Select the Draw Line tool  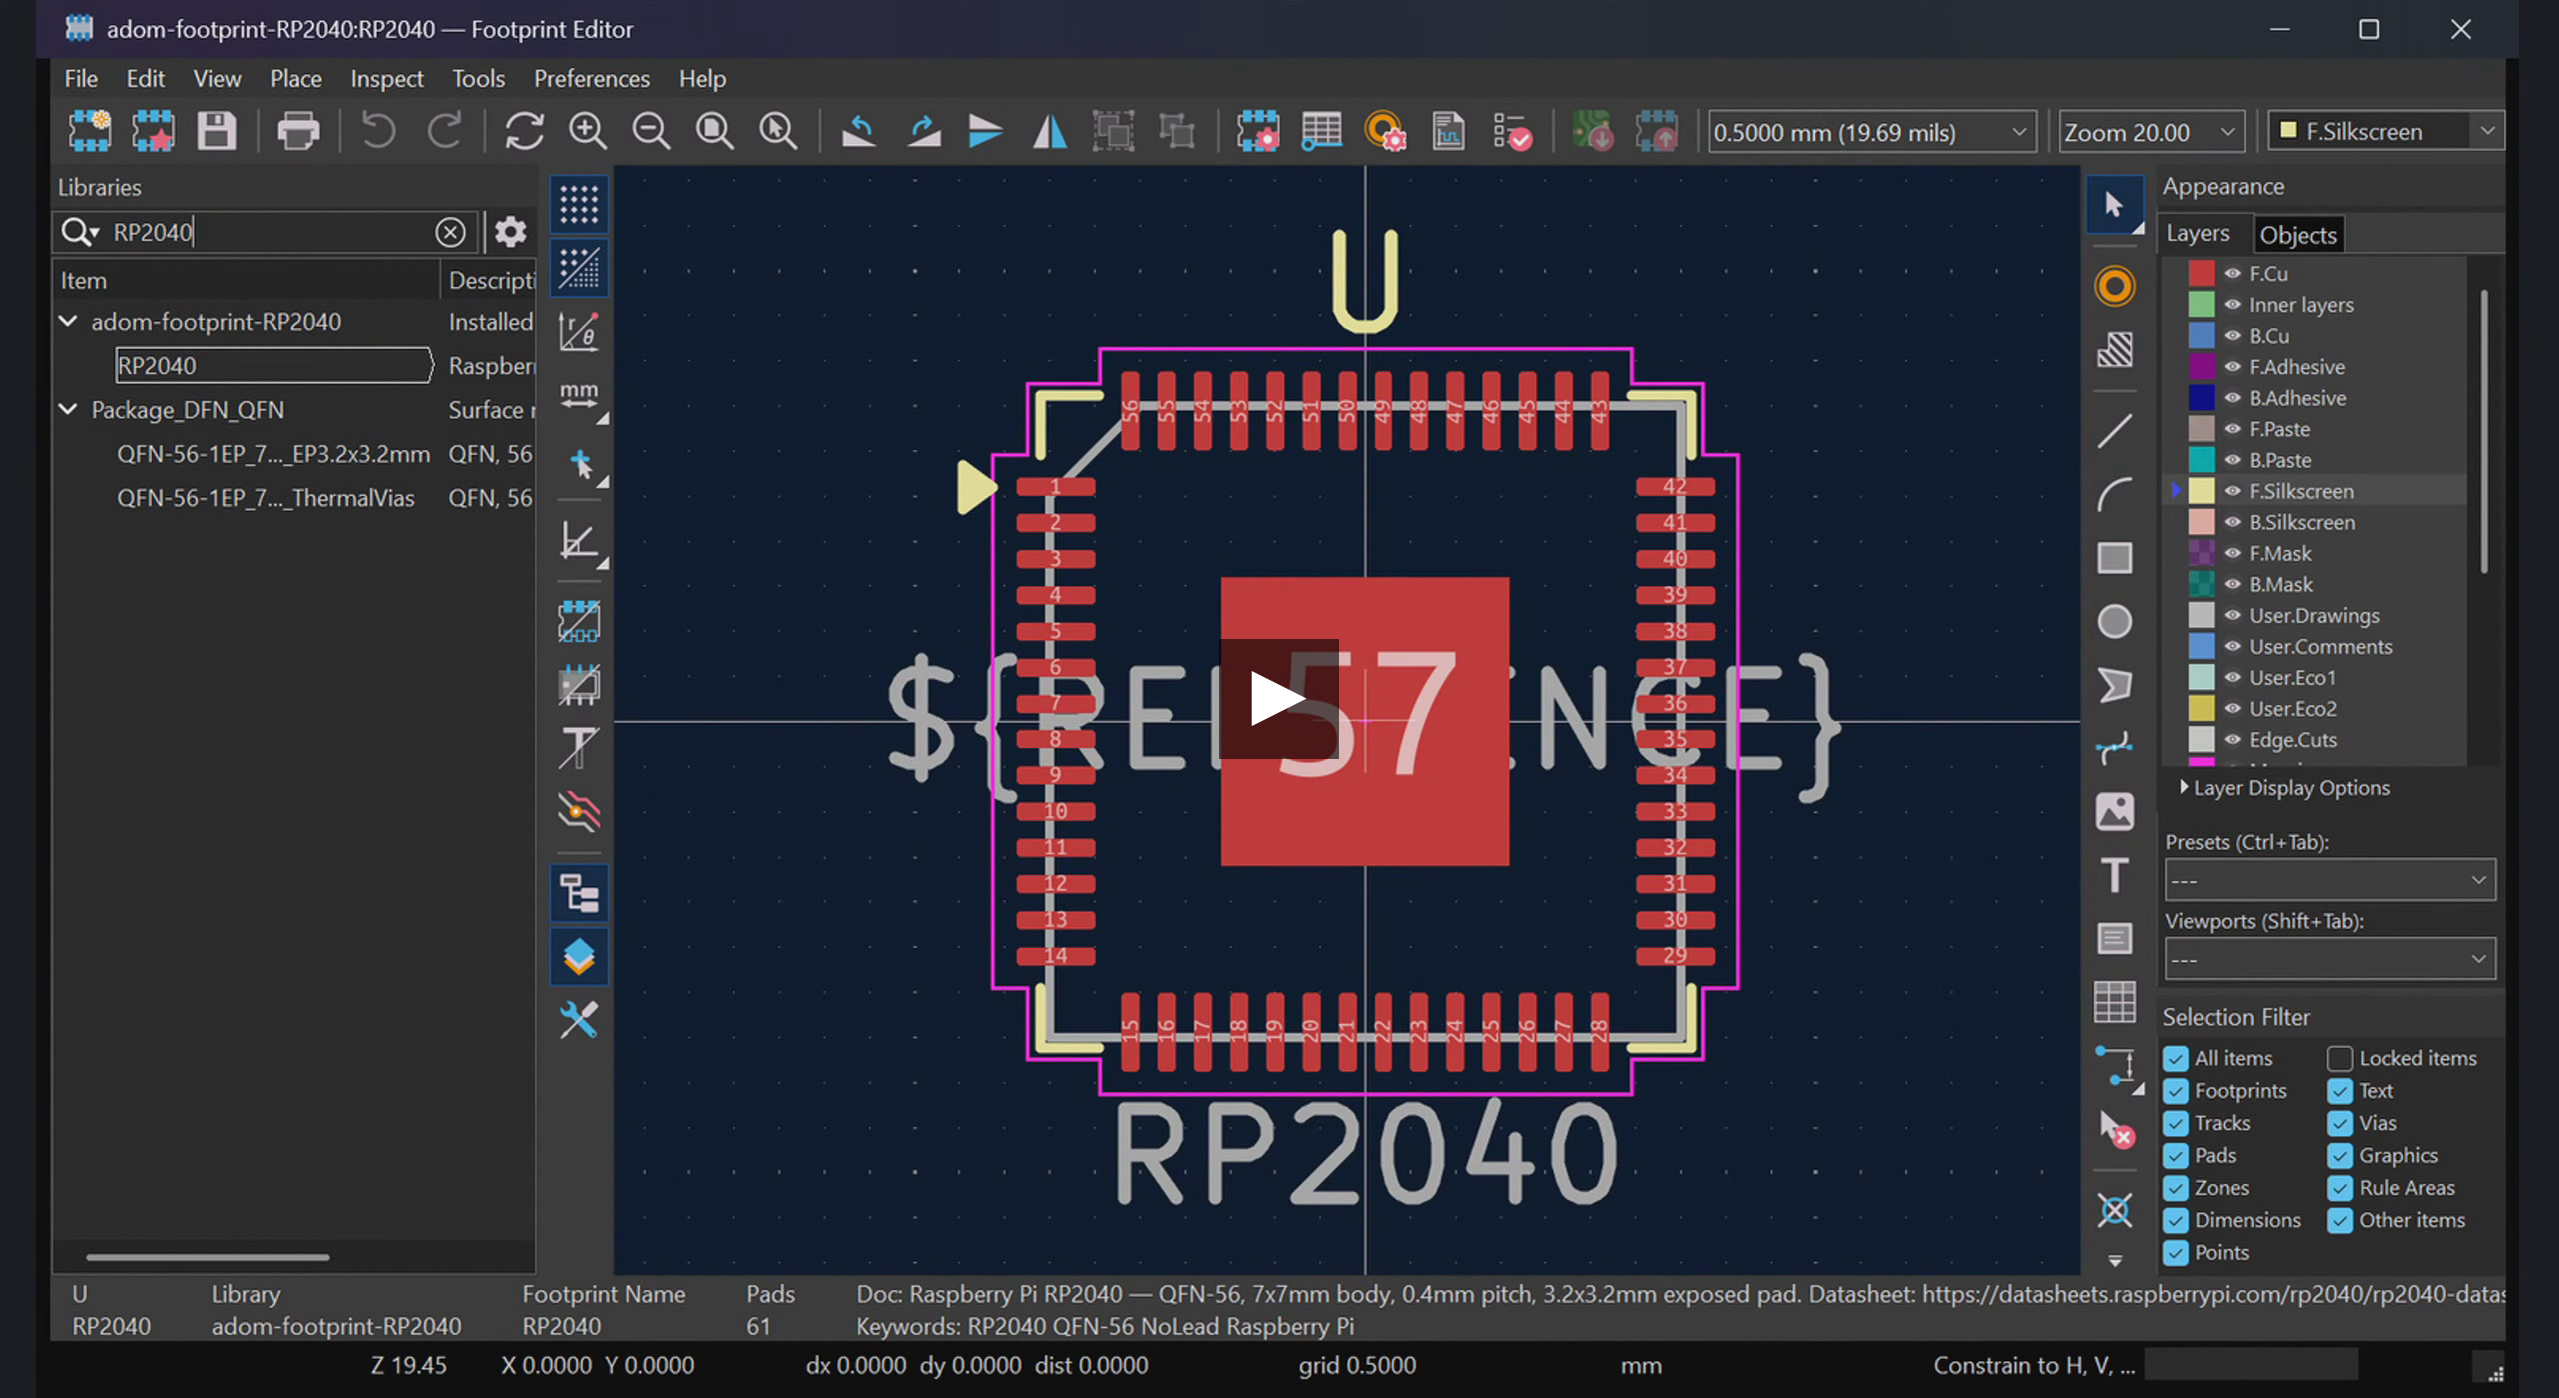pyautogui.click(x=2114, y=431)
